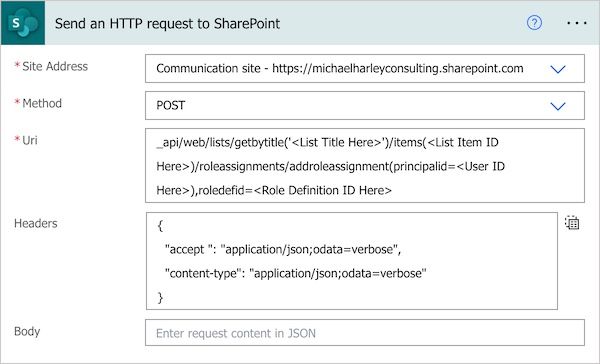Click the Headers JSON text area

(352, 261)
